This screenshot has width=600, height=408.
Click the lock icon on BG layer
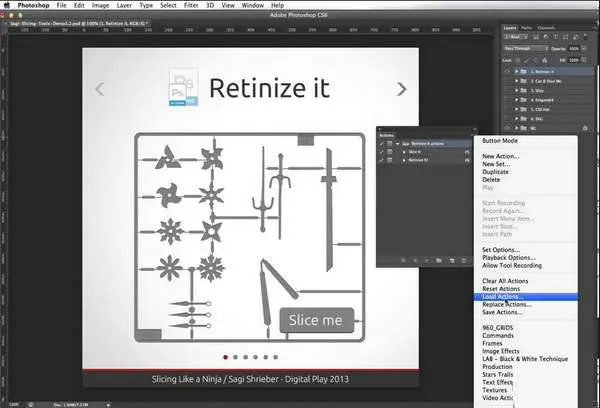point(585,129)
